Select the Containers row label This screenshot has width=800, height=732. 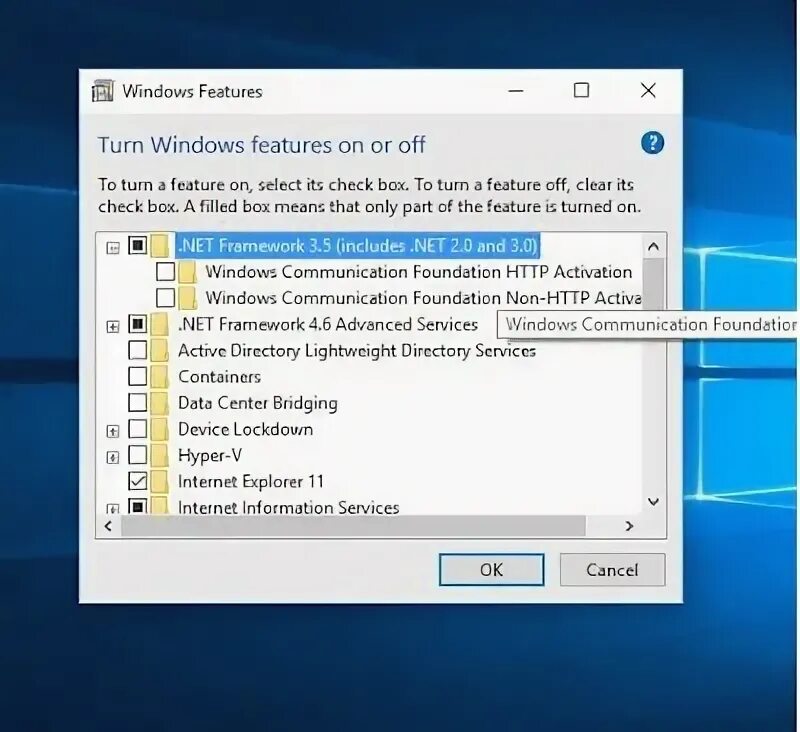219,376
